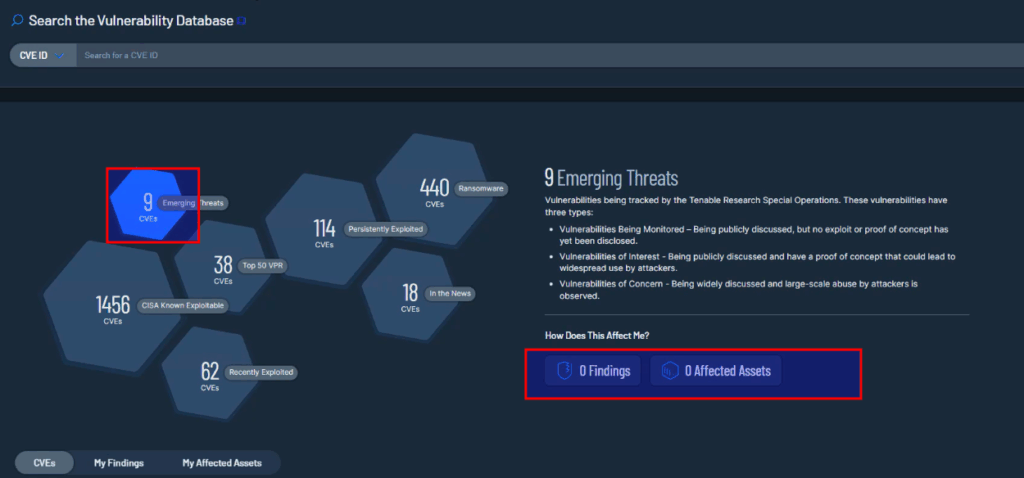Switch to the My Findings tab
This screenshot has height=478, width=1024.
click(119, 463)
